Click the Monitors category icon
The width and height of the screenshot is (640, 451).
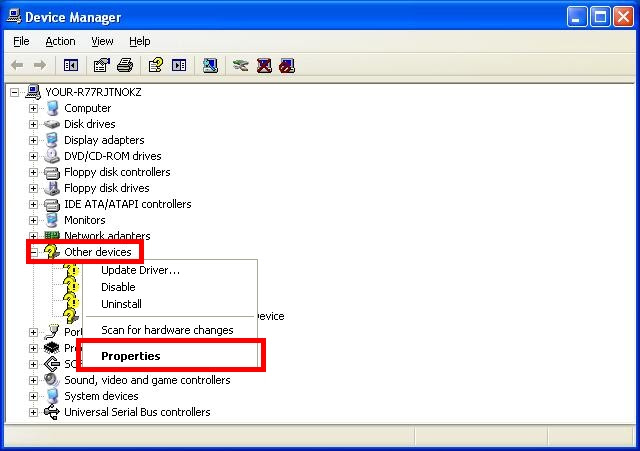pos(52,220)
